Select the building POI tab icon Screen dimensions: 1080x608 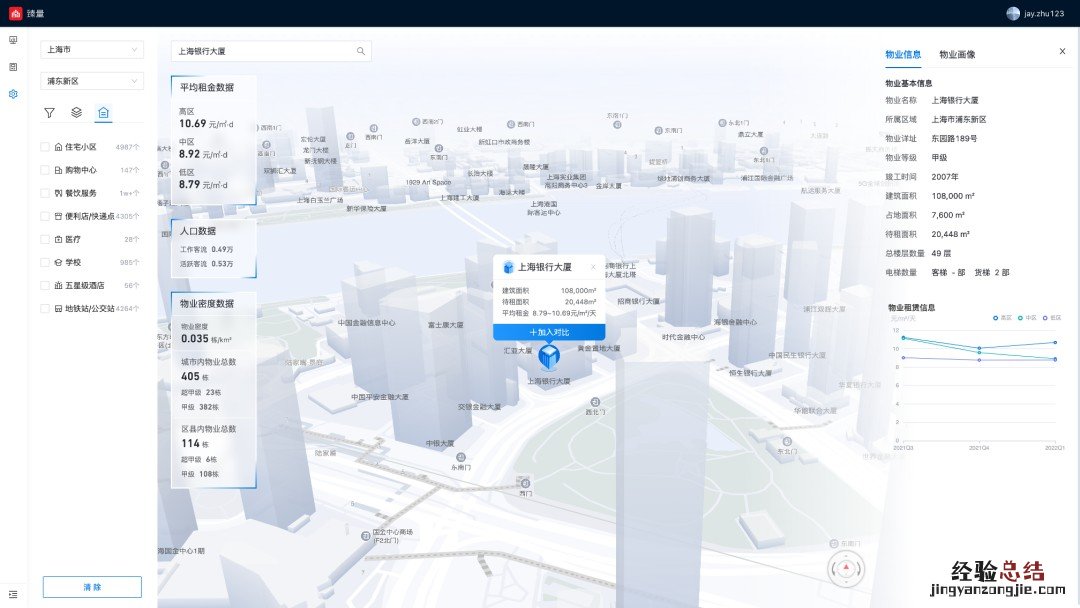pyautogui.click(x=103, y=112)
